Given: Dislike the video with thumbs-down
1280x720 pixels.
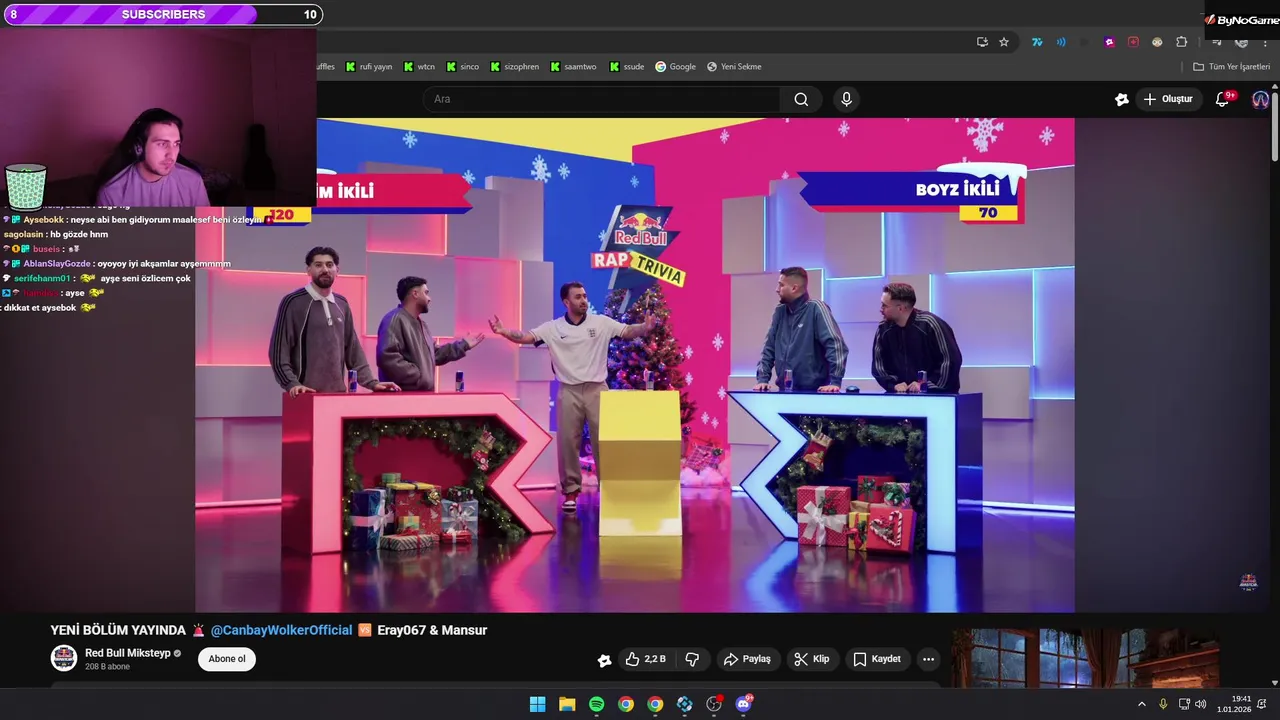Looking at the screenshot, I should [692, 659].
